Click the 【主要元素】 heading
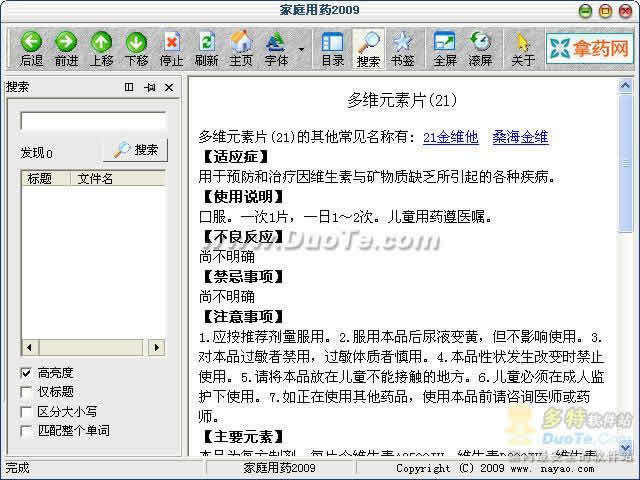 pos(243,437)
